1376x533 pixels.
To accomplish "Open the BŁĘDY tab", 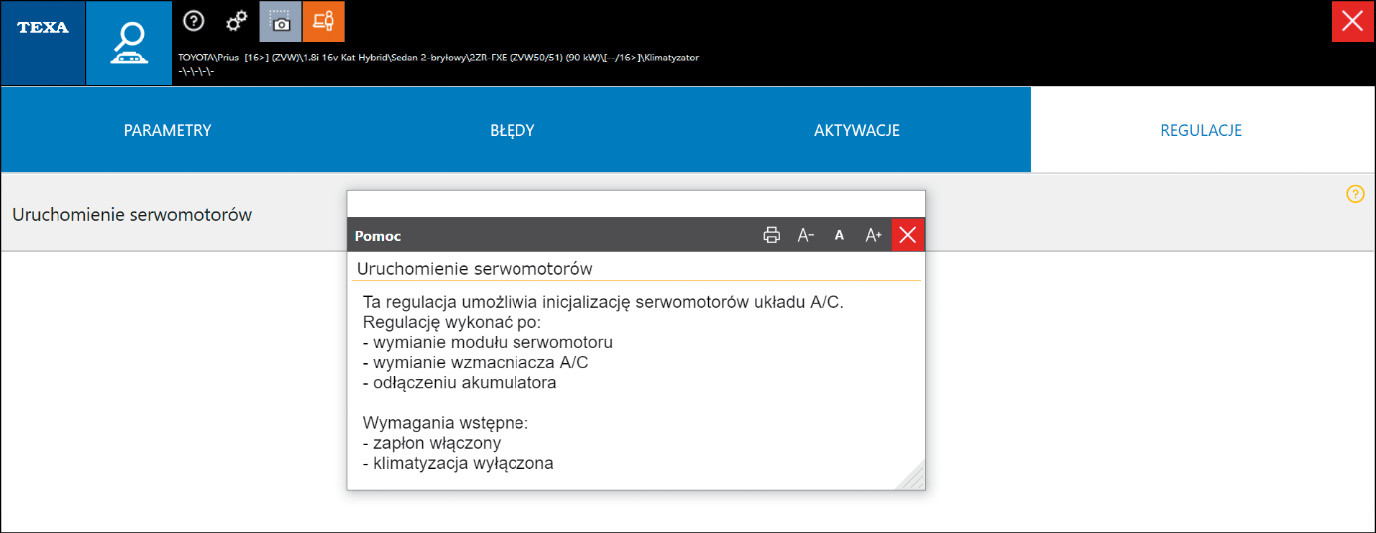I will [x=512, y=130].
